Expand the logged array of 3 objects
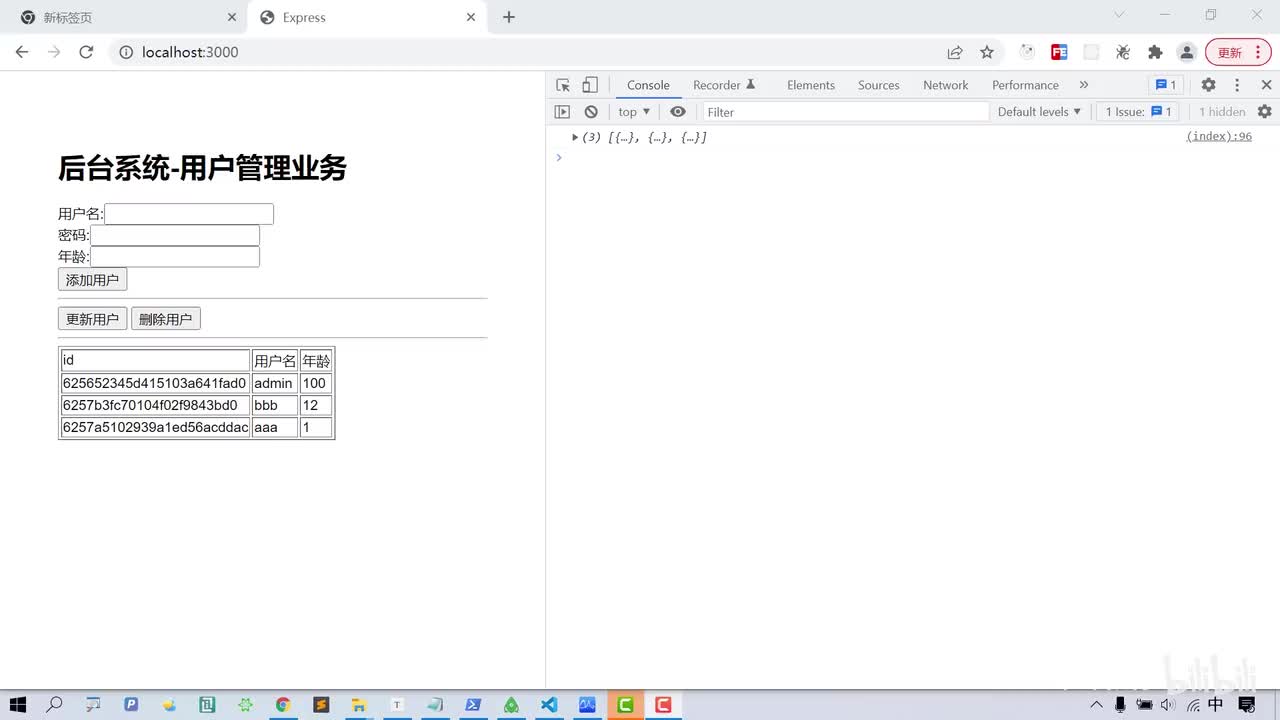Image resolution: width=1280 pixels, height=720 pixels. point(575,137)
